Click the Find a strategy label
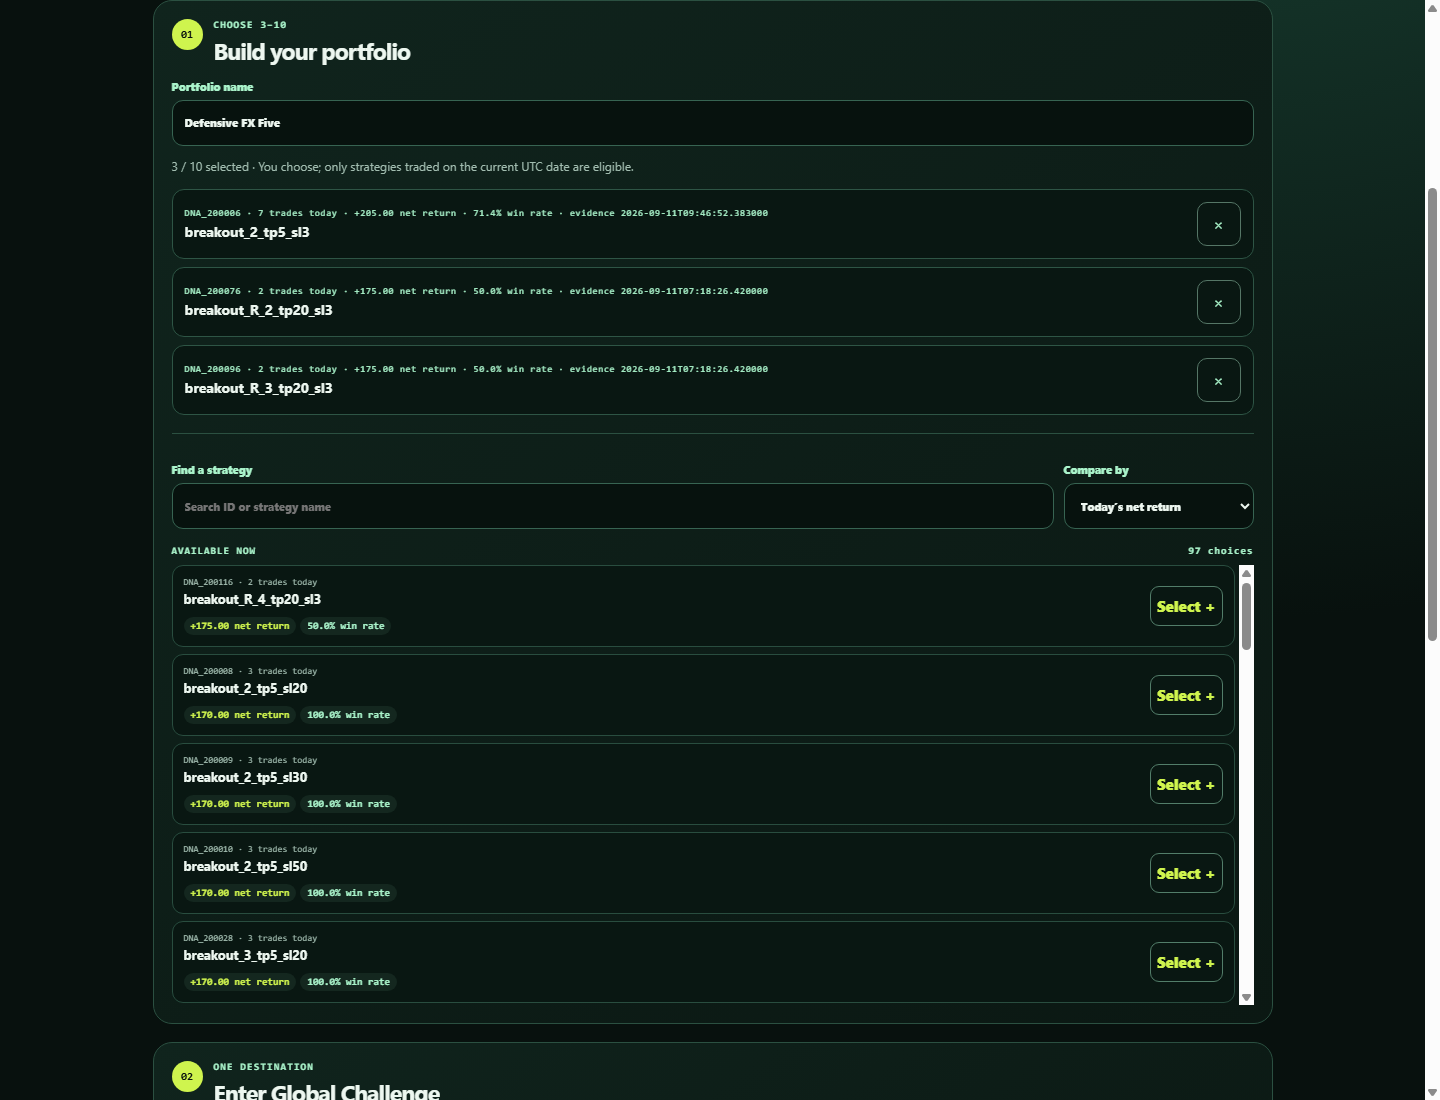 pyautogui.click(x=212, y=470)
